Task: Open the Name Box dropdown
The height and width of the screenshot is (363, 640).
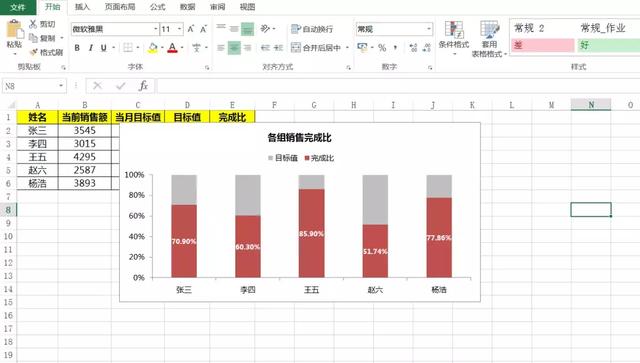Action: click(x=61, y=86)
